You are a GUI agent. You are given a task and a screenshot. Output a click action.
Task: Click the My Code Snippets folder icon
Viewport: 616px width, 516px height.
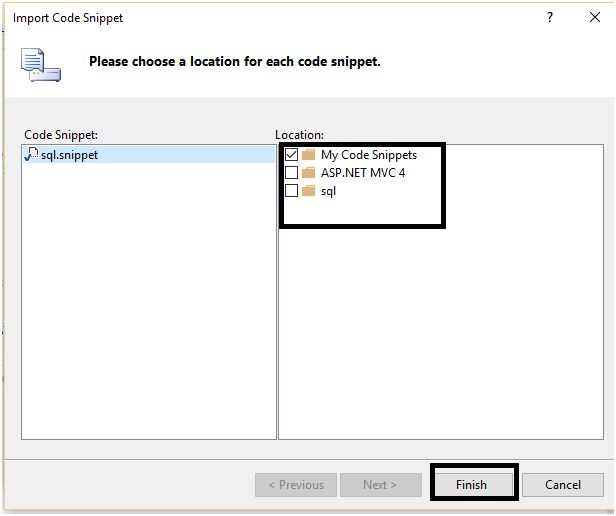pos(309,155)
